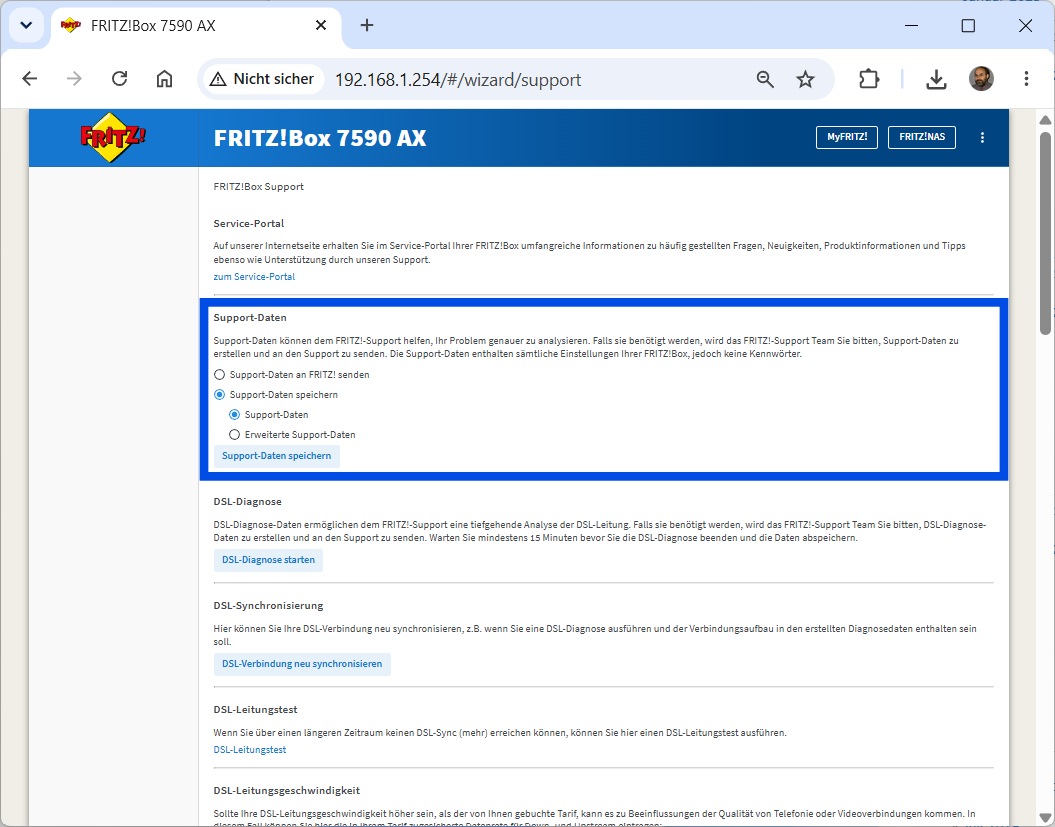
Task: Open the 'DSL-Leitungstest' link
Action: [x=250, y=750]
